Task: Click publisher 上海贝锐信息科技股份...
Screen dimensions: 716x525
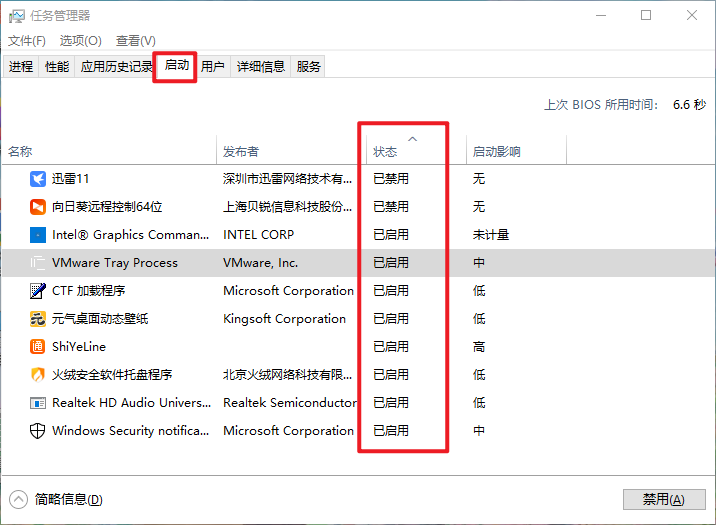Action: (288, 207)
